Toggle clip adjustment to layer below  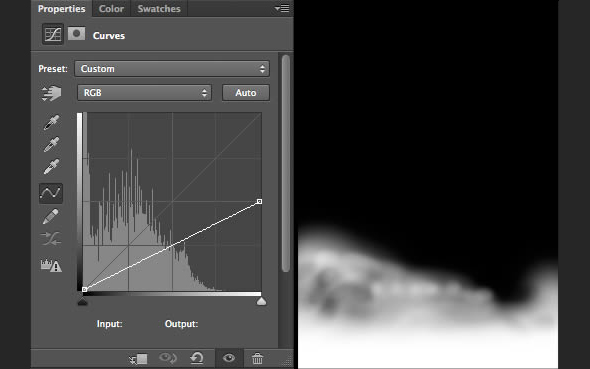pyautogui.click(x=138, y=358)
